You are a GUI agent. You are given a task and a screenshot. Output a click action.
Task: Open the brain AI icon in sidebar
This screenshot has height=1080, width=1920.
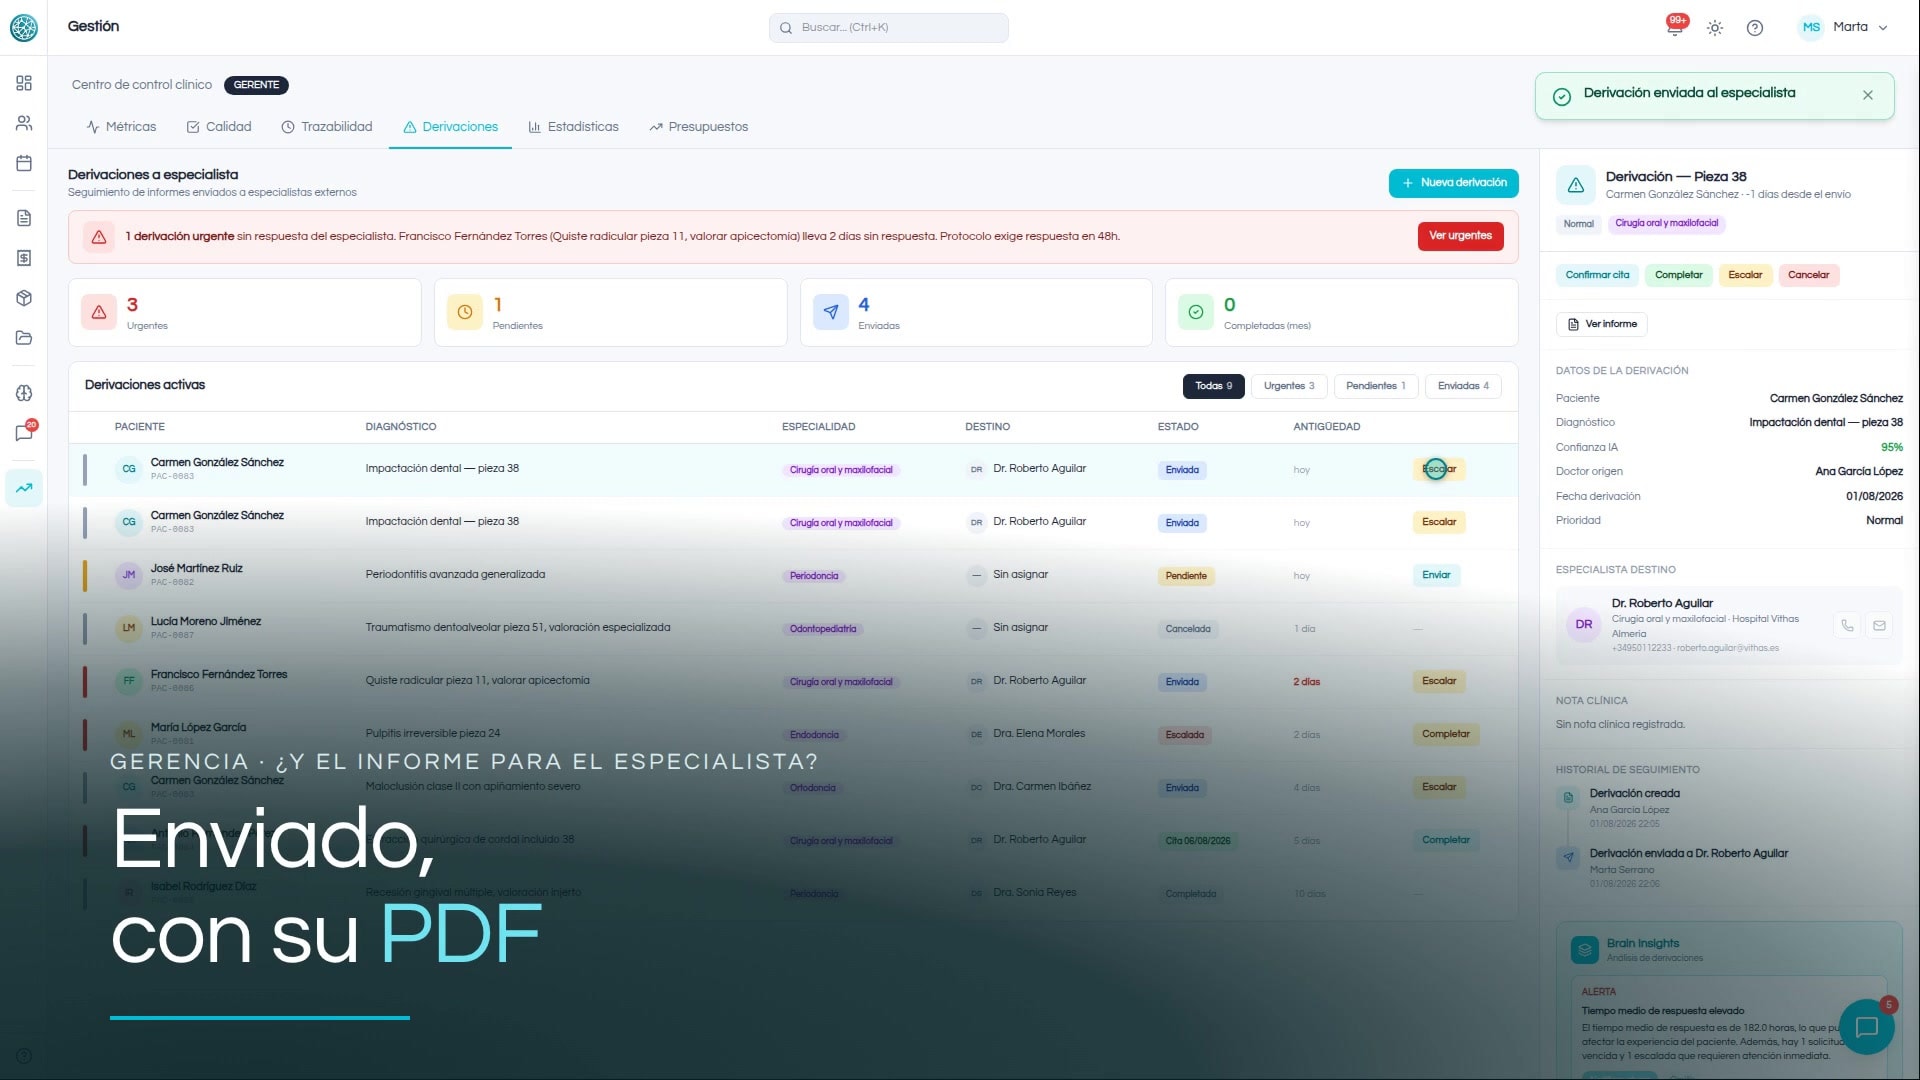pos(24,393)
